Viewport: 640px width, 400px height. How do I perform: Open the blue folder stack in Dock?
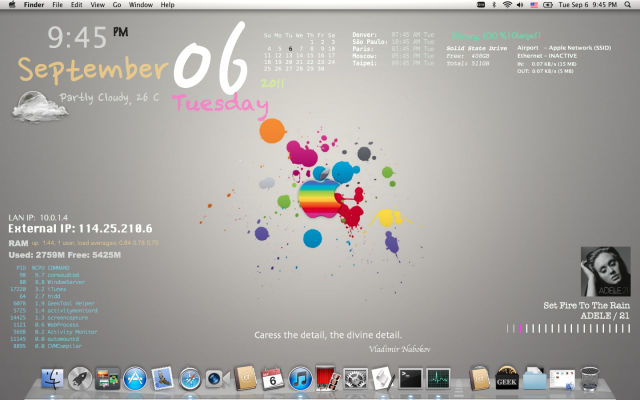tap(535, 379)
